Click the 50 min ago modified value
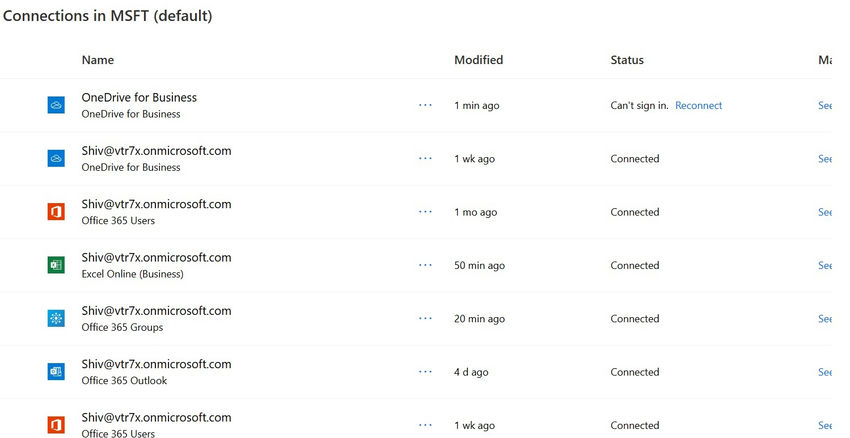850x438 pixels. 480,266
